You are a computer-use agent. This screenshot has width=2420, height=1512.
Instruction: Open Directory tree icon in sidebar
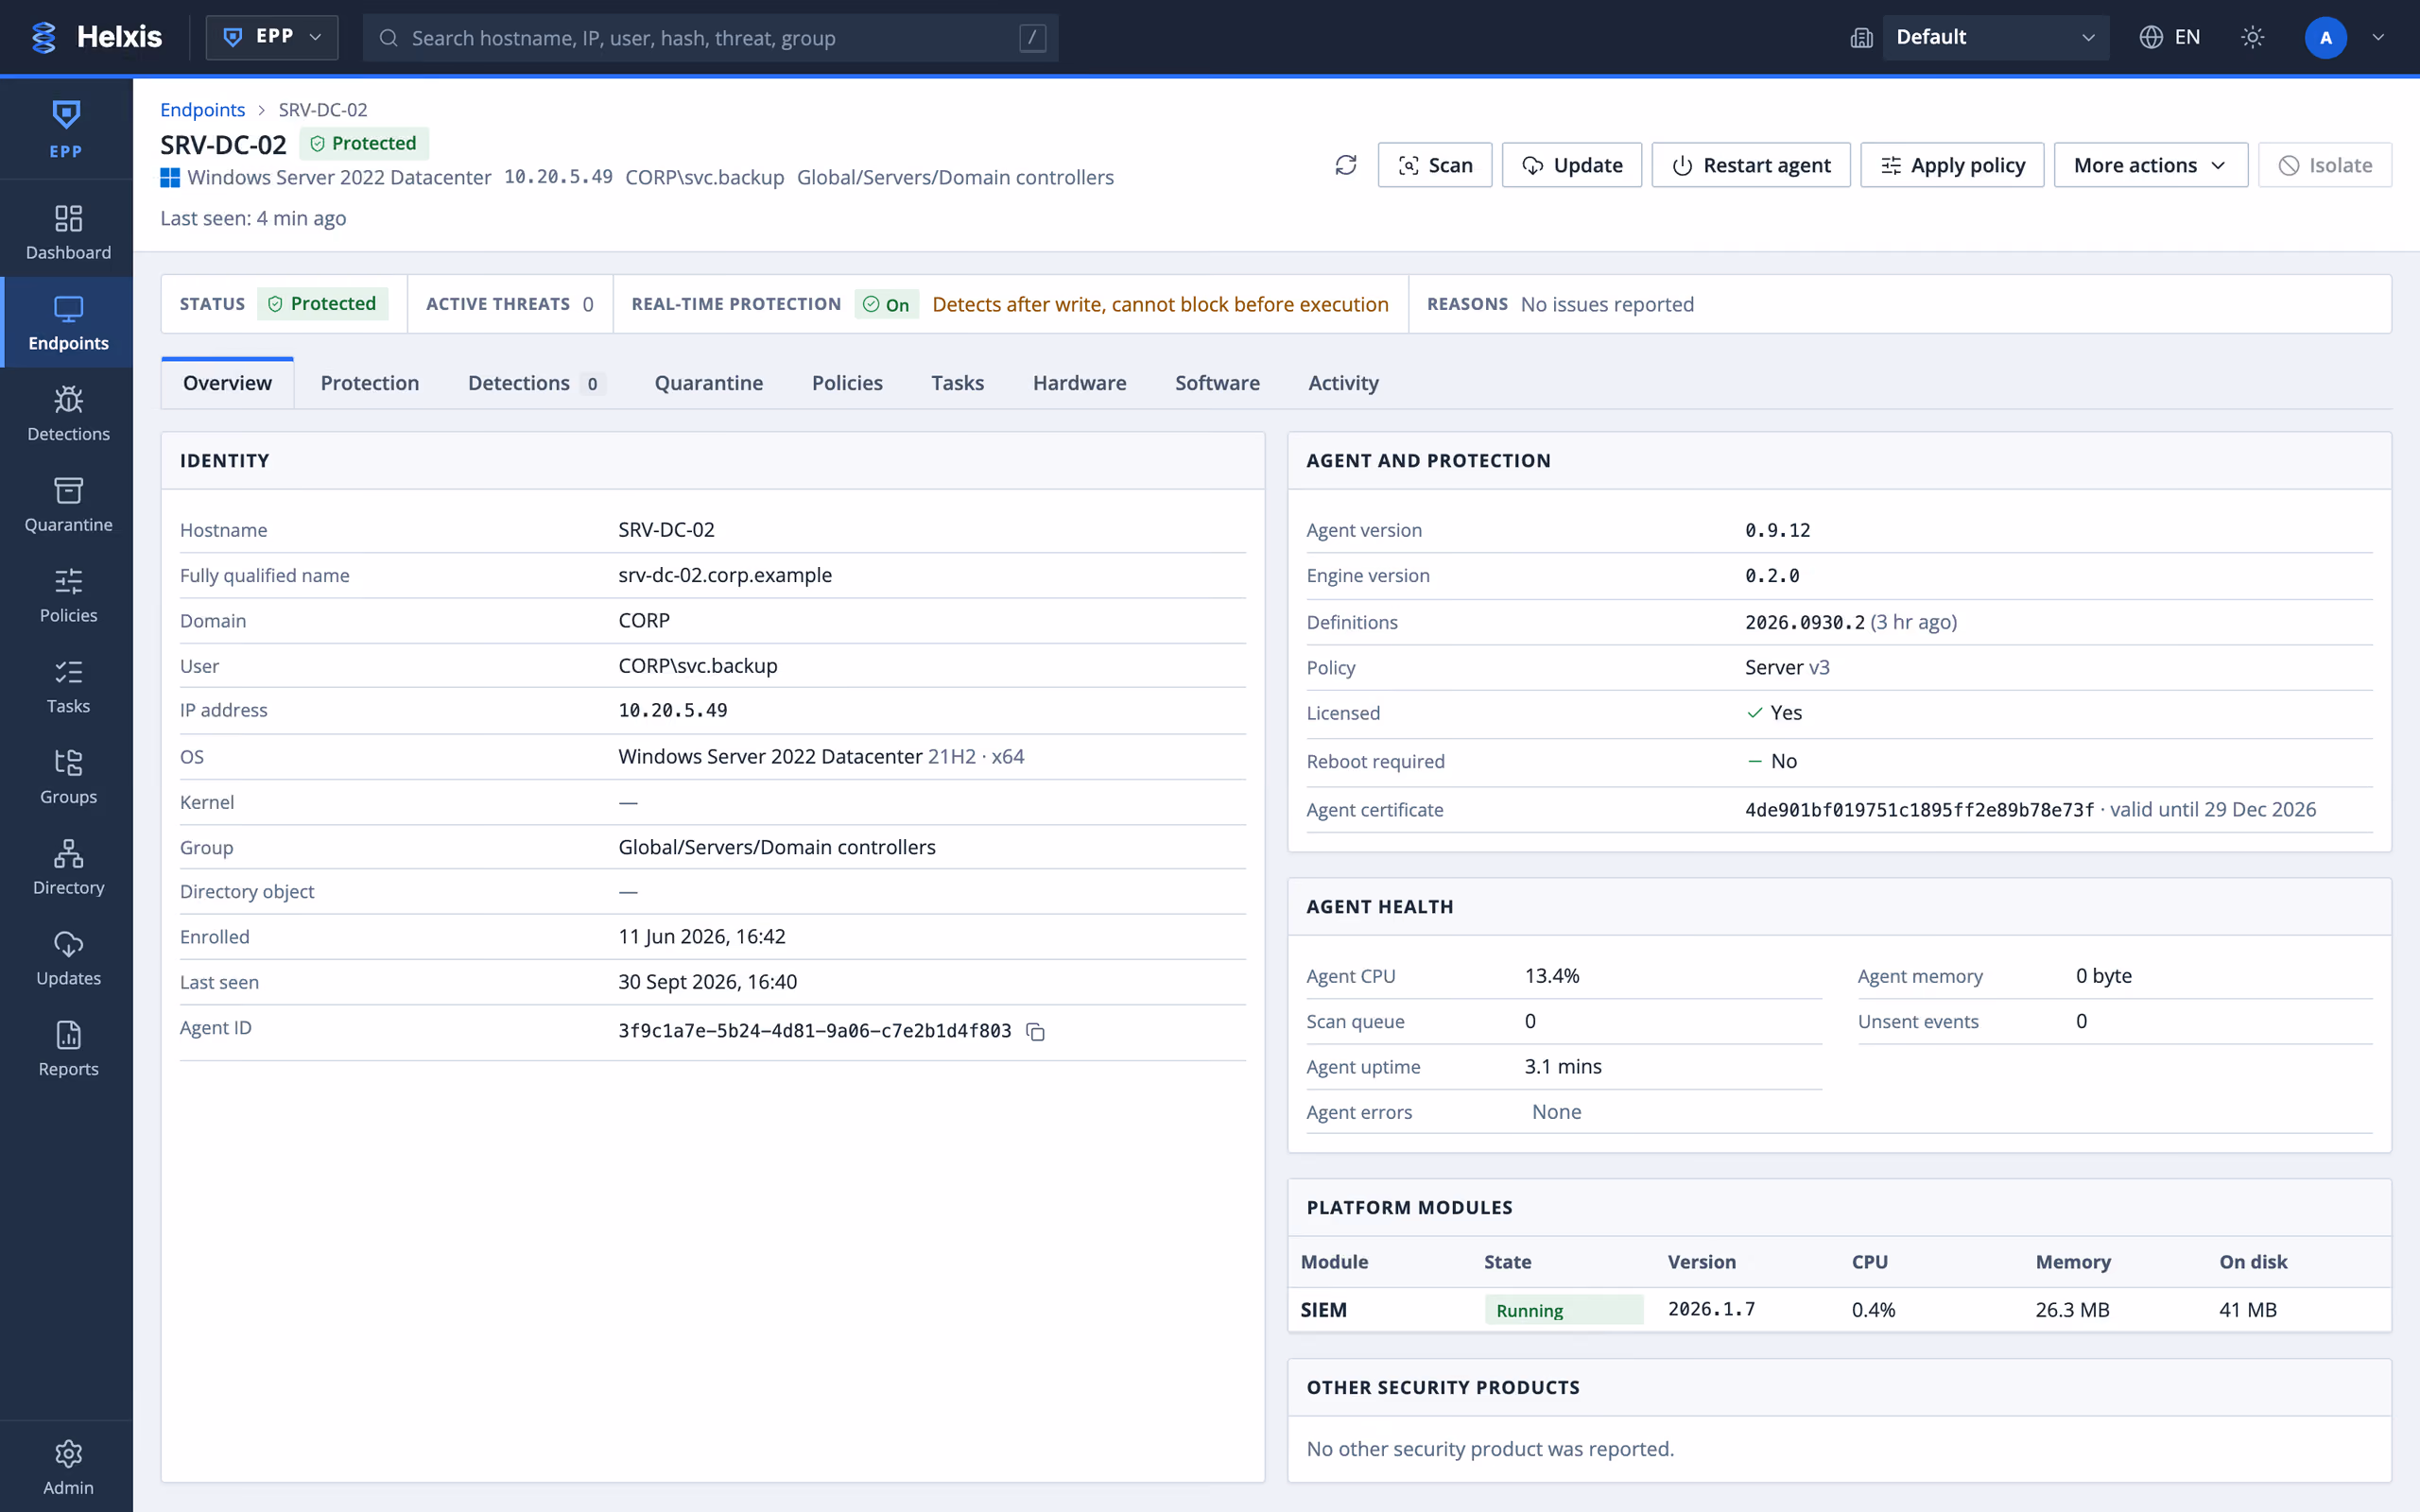tap(68, 854)
